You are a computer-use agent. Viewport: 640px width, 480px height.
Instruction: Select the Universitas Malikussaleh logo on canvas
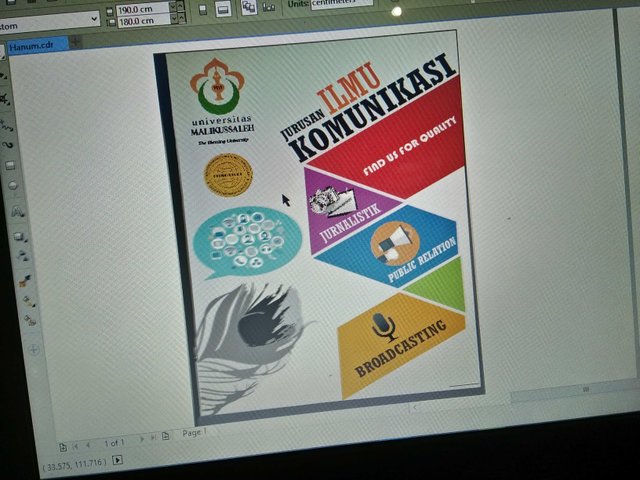[x=220, y=102]
